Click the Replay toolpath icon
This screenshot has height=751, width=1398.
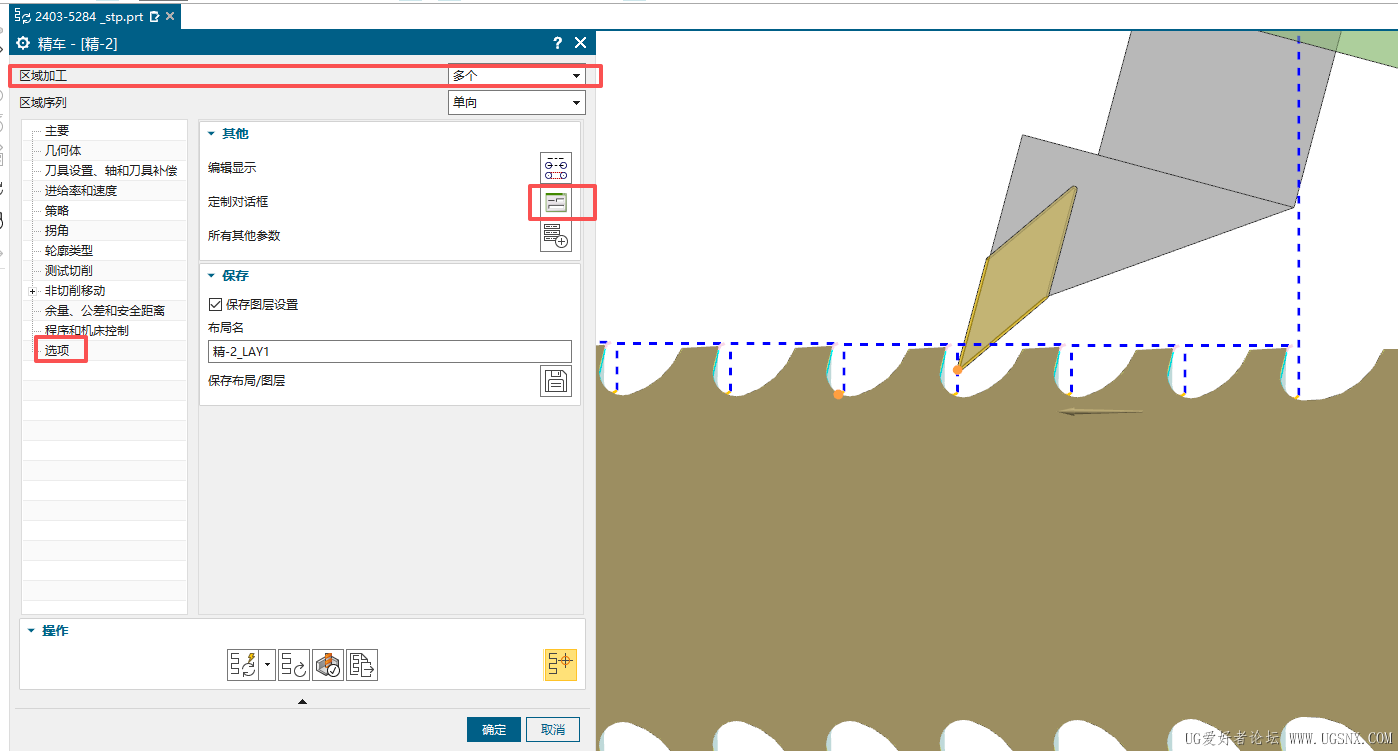pos(294,665)
